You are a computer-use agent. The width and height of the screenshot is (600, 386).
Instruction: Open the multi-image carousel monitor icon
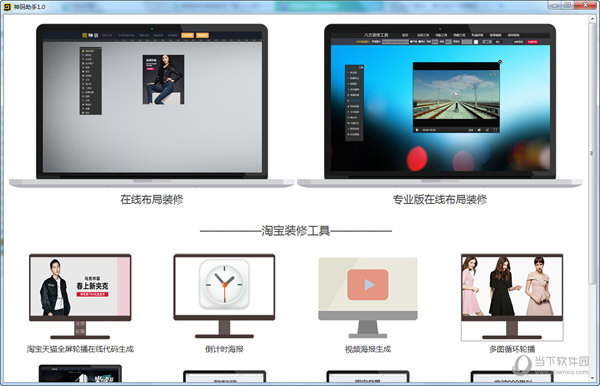coord(512,297)
